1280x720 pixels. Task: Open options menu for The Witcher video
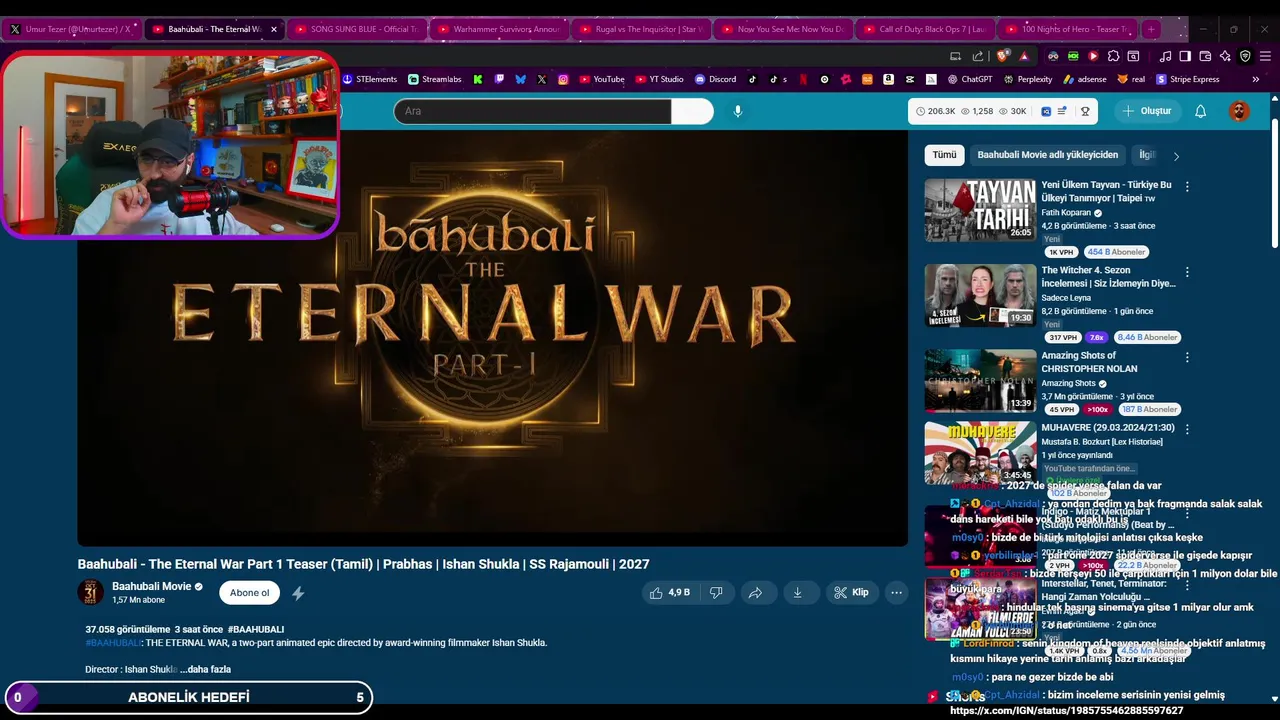pyautogui.click(x=1187, y=272)
